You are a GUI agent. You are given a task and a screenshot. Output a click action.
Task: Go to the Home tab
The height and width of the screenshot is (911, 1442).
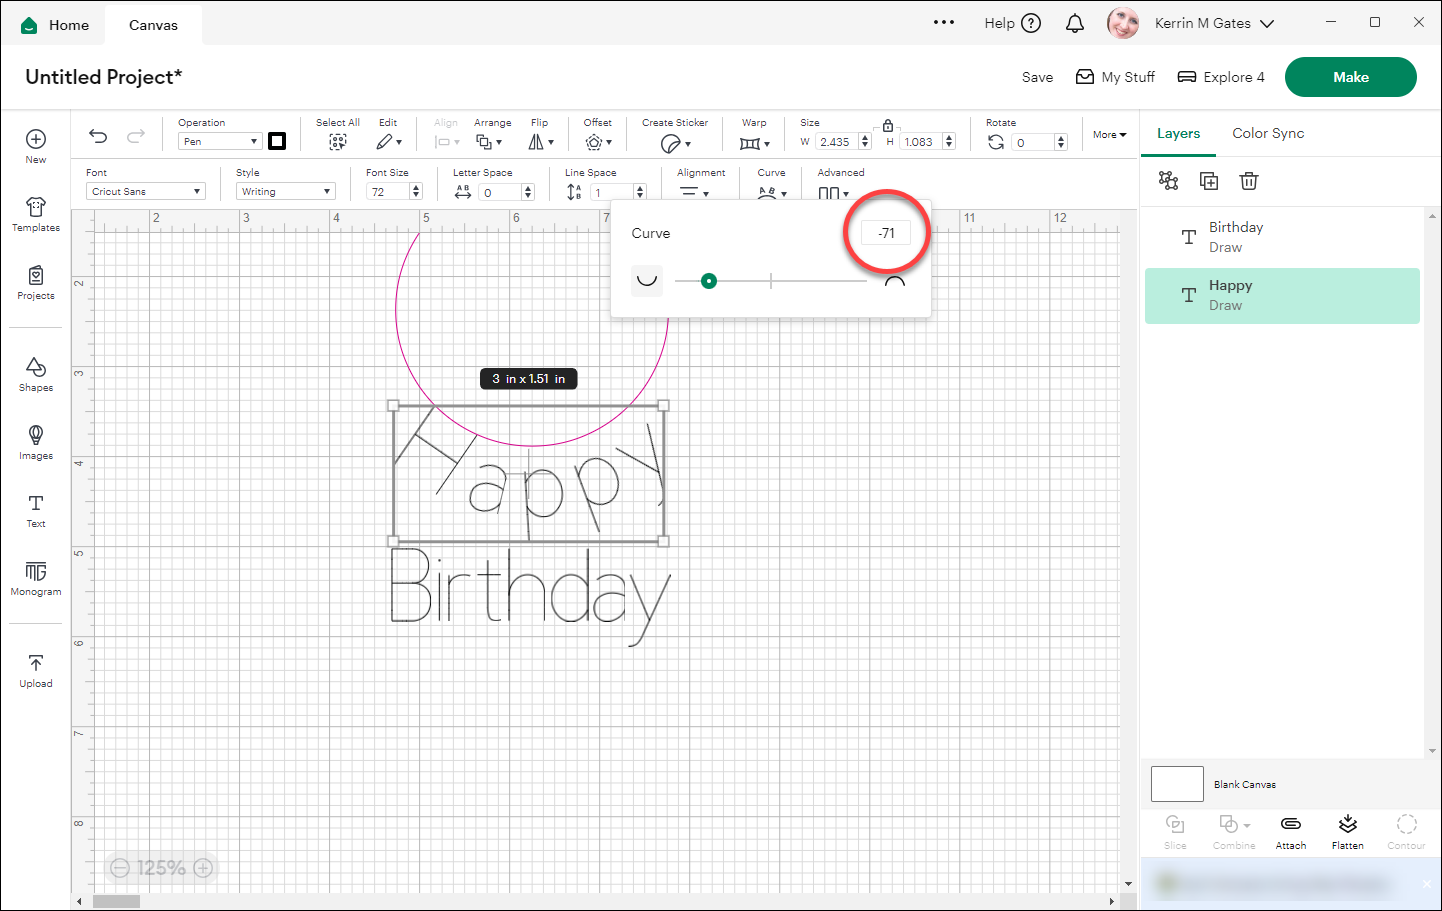click(56, 25)
